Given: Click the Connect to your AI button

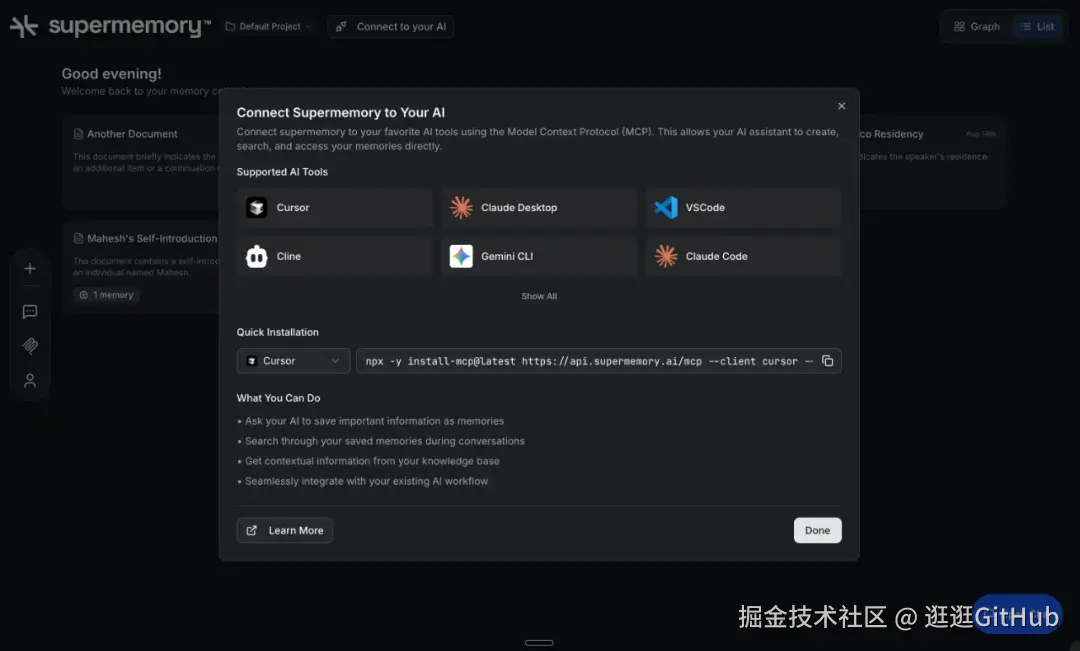Looking at the screenshot, I should 390,27.
